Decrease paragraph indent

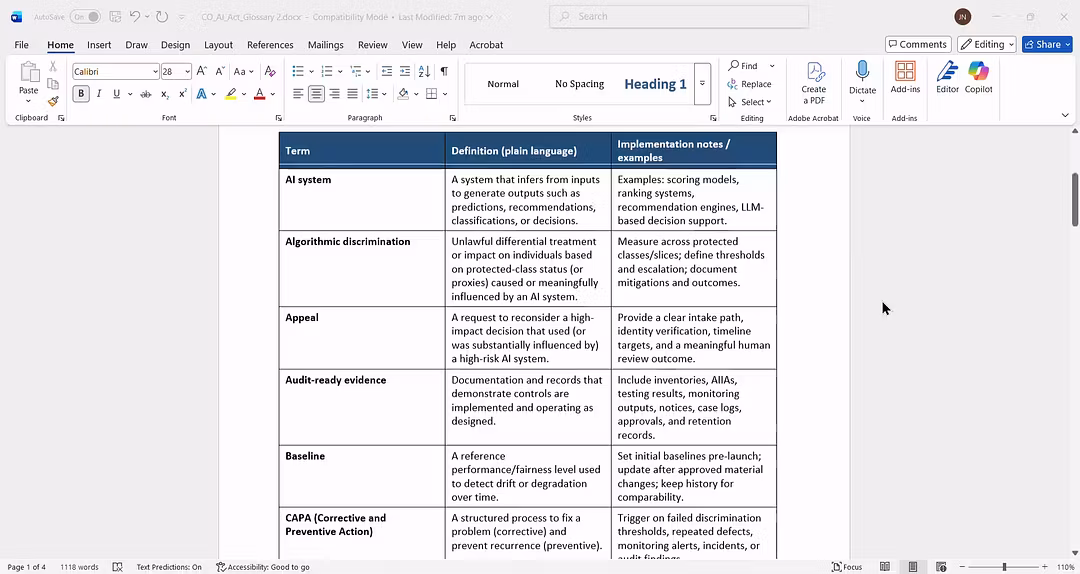tap(387, 71)
